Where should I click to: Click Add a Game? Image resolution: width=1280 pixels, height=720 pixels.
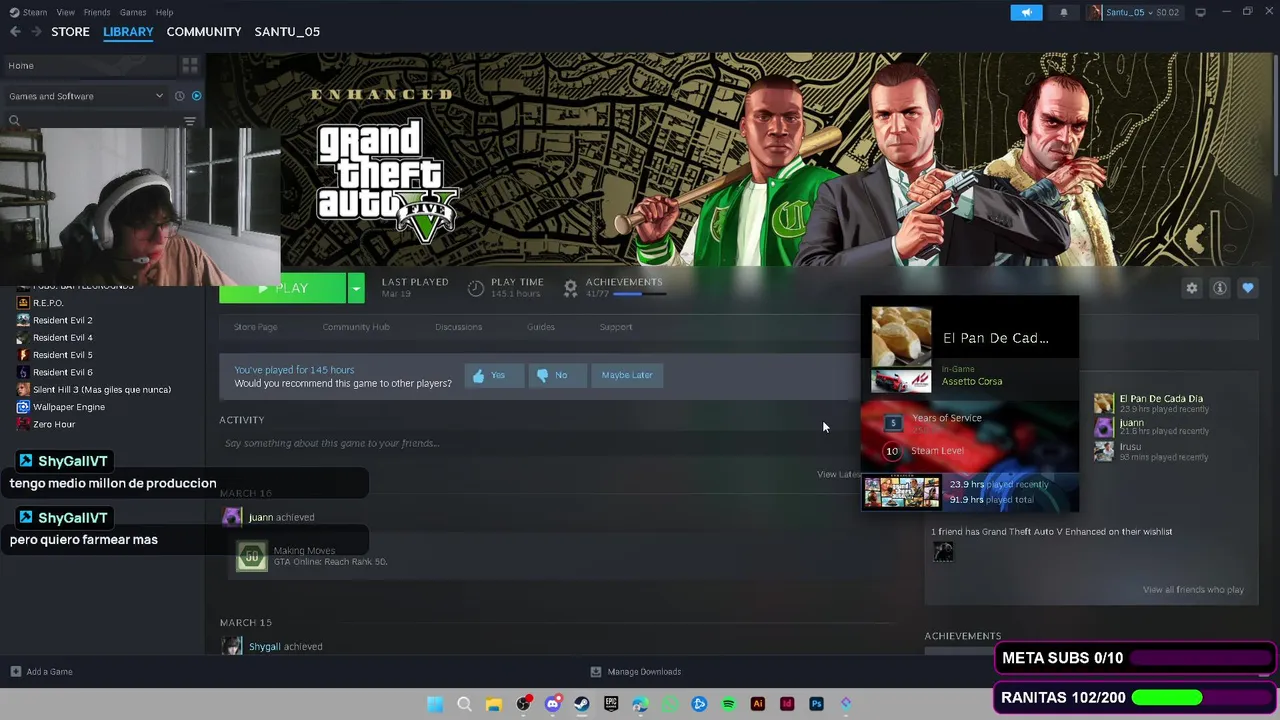pyautogui.click(x=41, y=672)
